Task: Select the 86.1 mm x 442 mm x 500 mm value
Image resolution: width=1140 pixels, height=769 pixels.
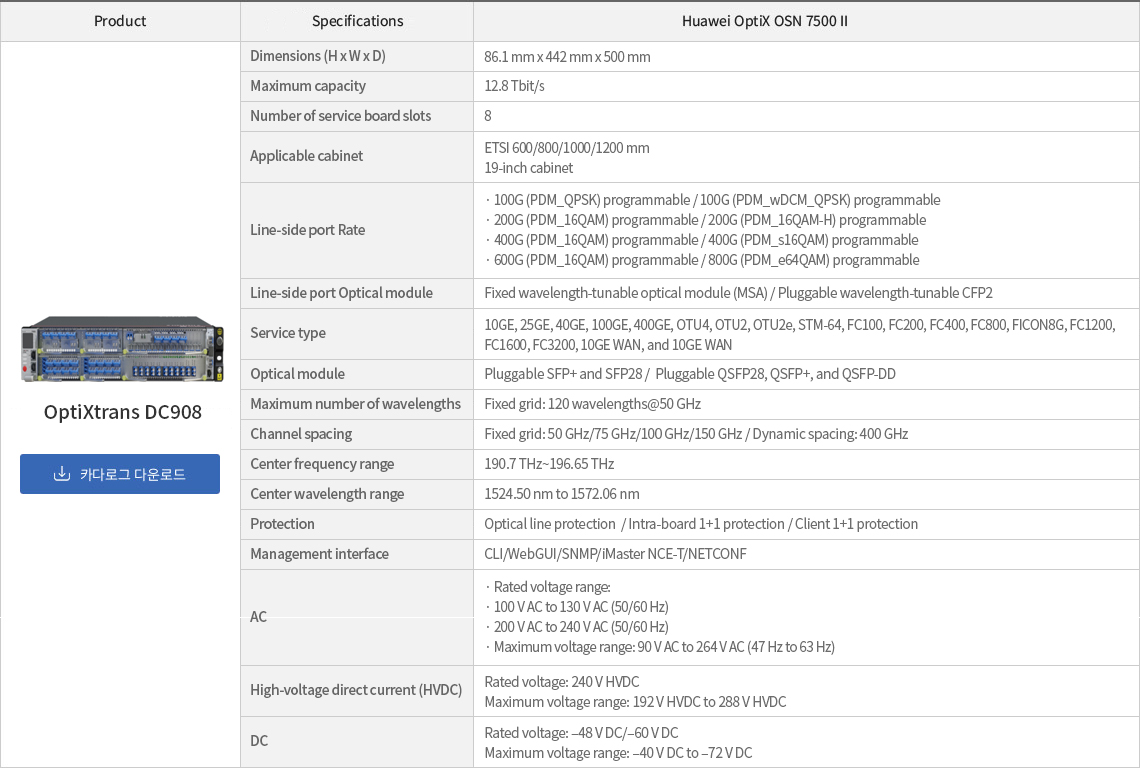Action: (x=567, y=57)
